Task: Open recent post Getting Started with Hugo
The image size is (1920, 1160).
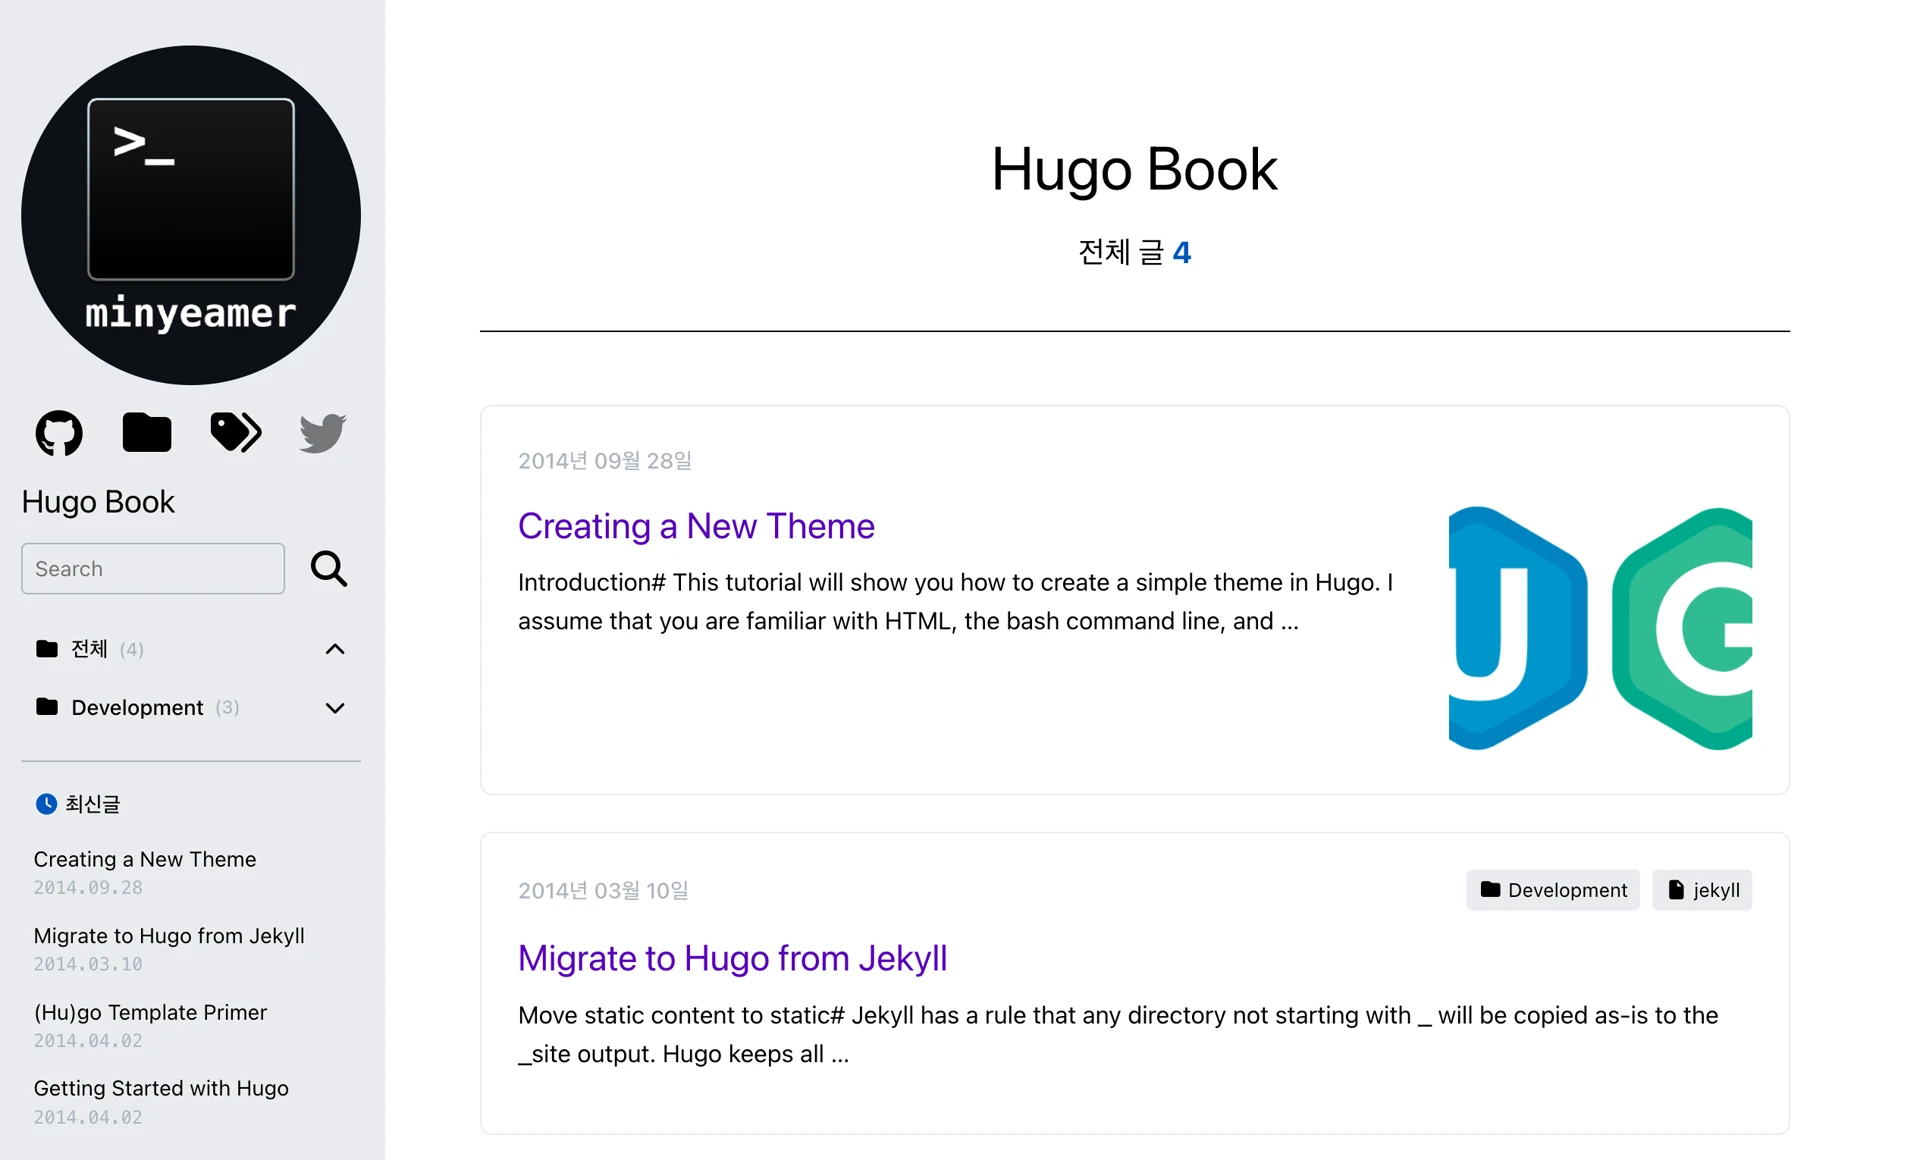Action: tap(161, 1088)
